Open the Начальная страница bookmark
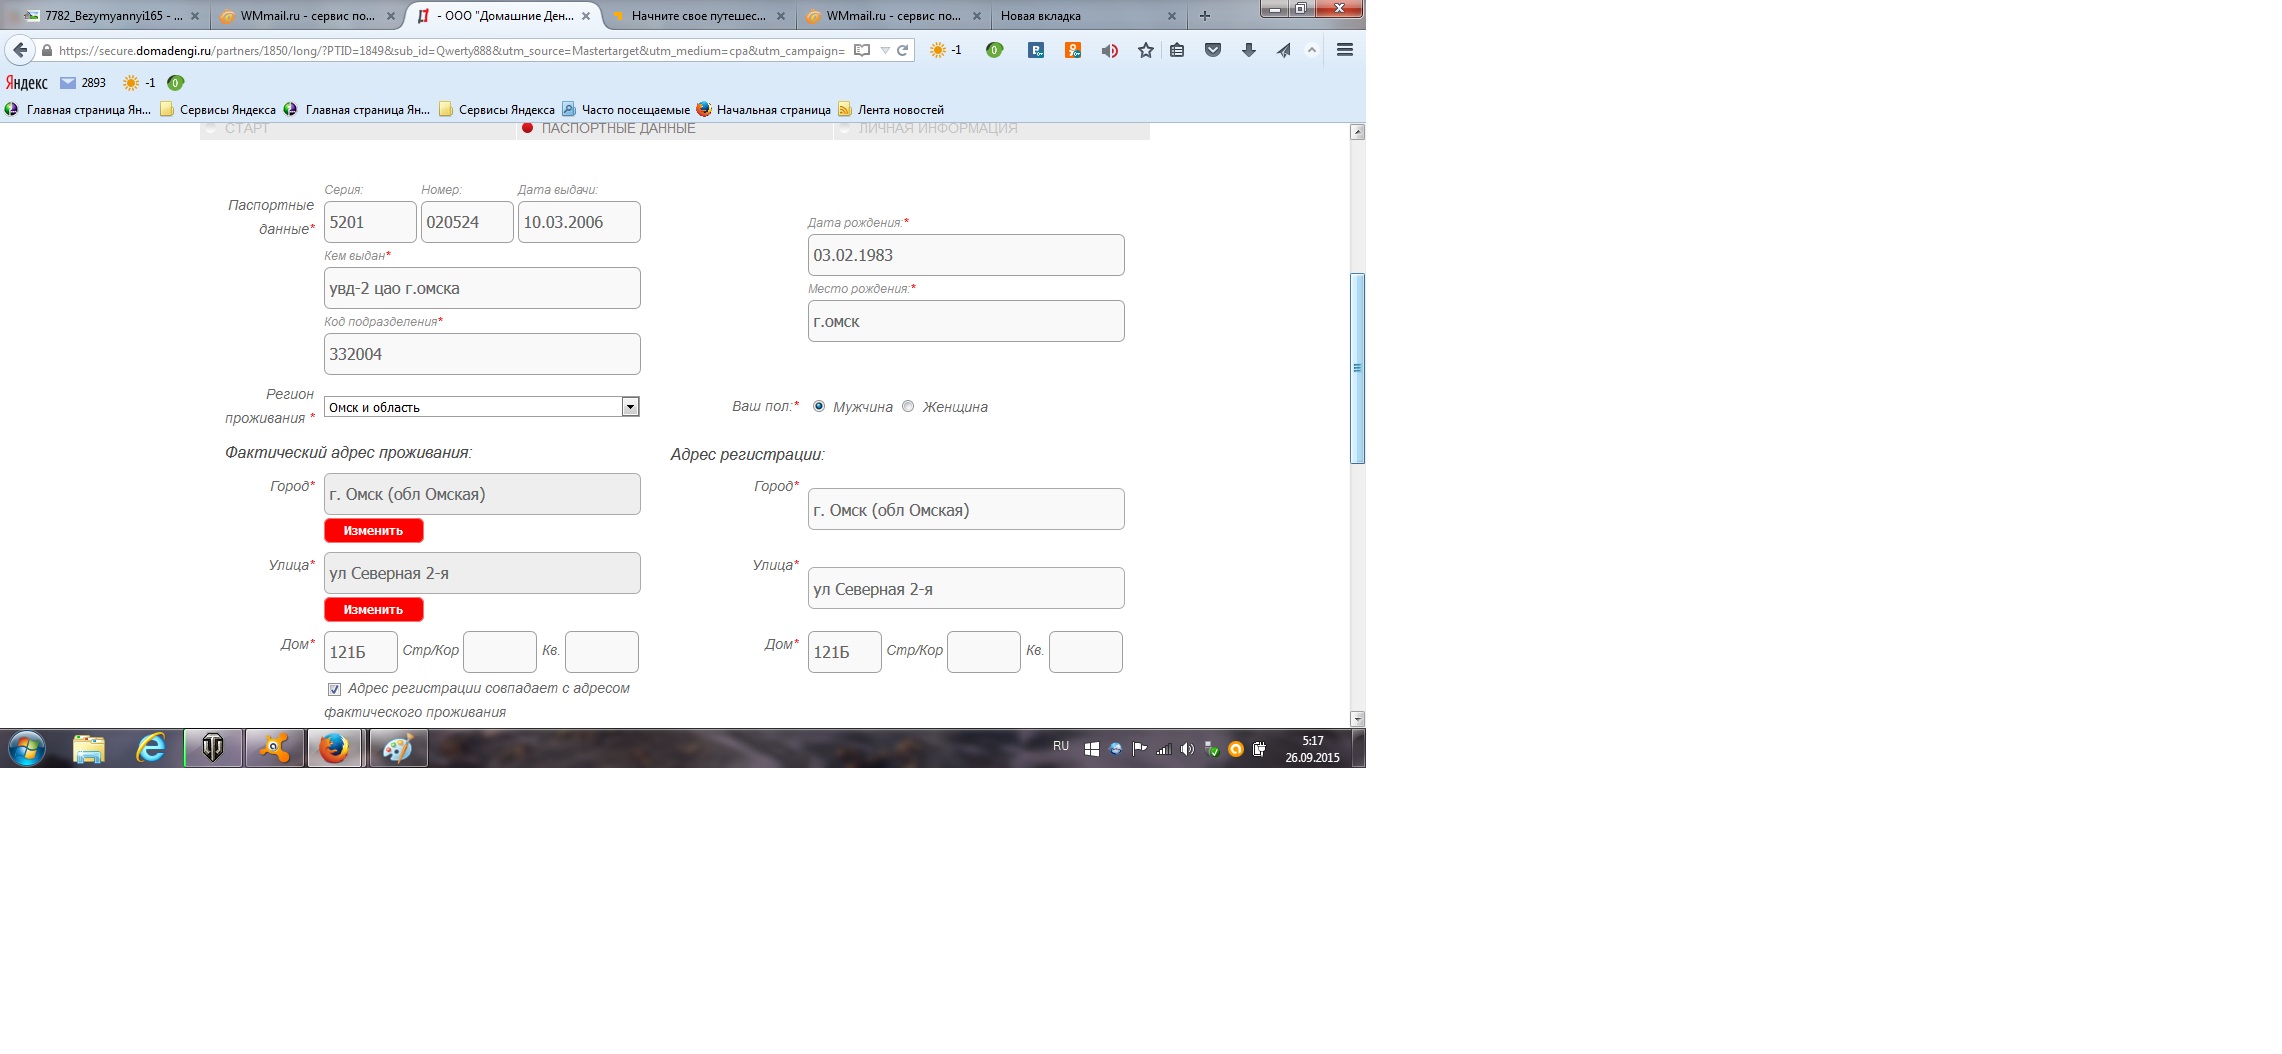 pyautogui.click(x=764, y=110)
